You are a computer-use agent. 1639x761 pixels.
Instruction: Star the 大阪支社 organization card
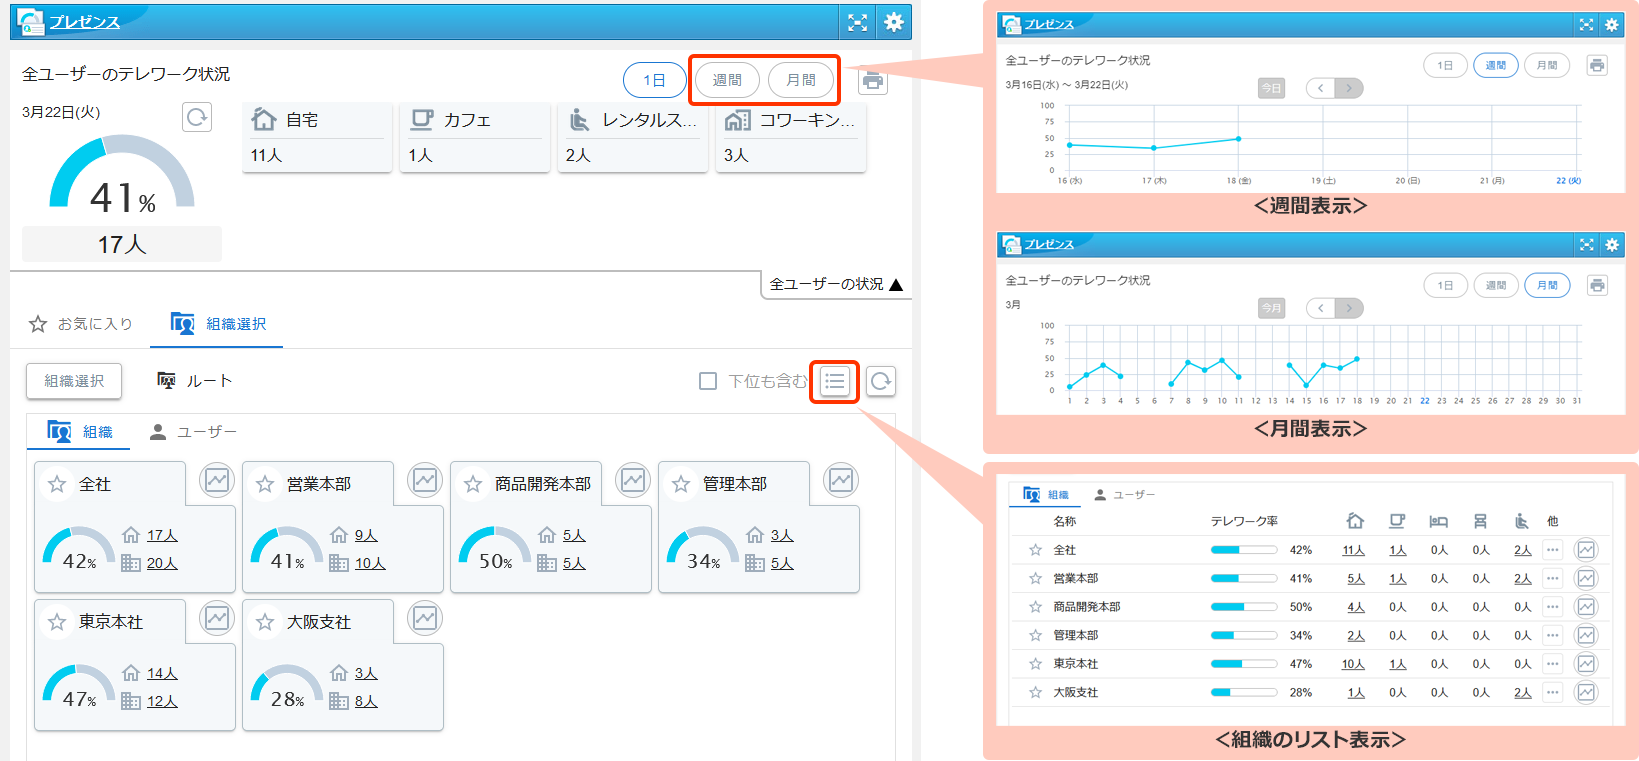(x=265, y=622)
